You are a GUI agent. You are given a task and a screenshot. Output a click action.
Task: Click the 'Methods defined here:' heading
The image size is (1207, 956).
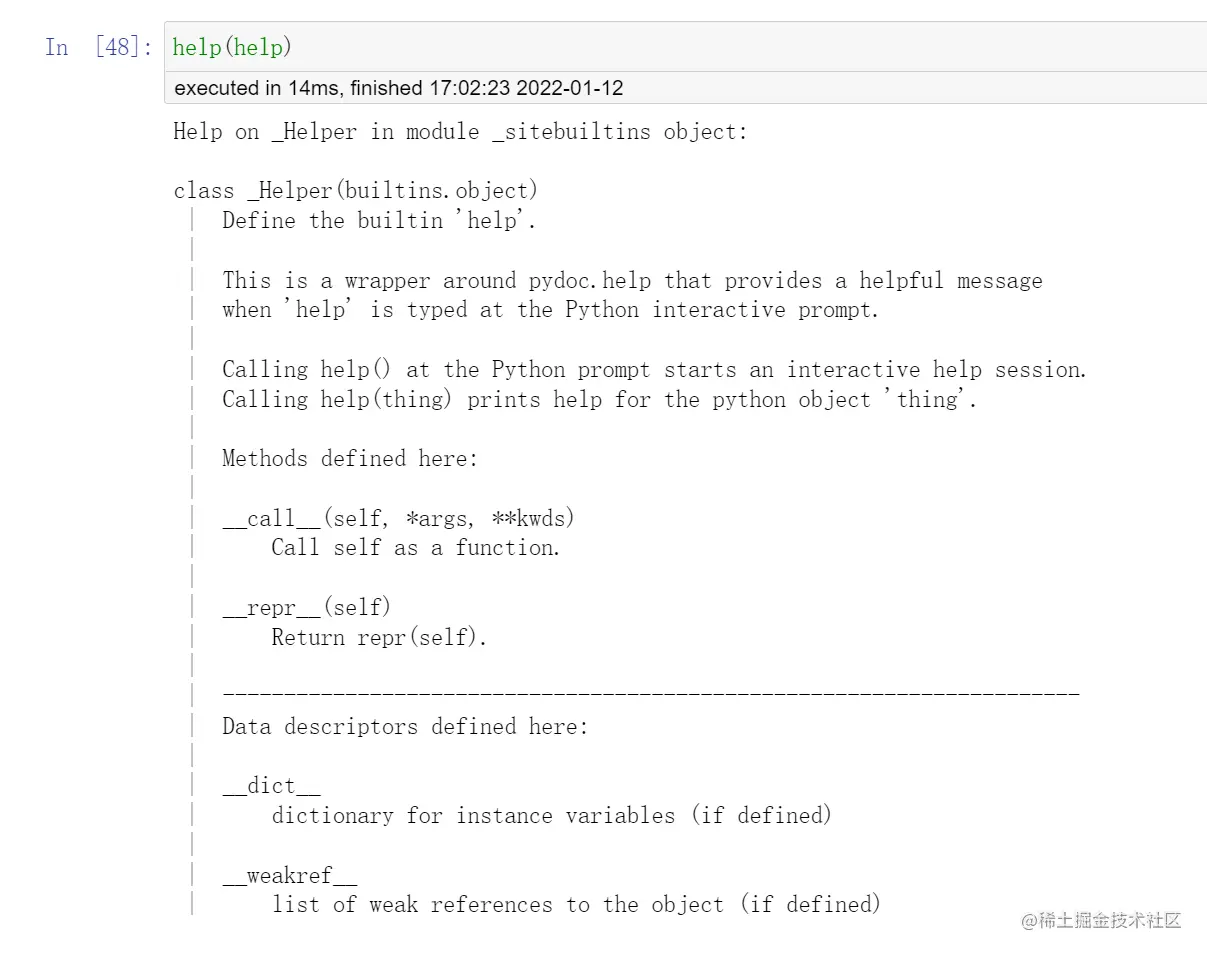coord(350,459)
